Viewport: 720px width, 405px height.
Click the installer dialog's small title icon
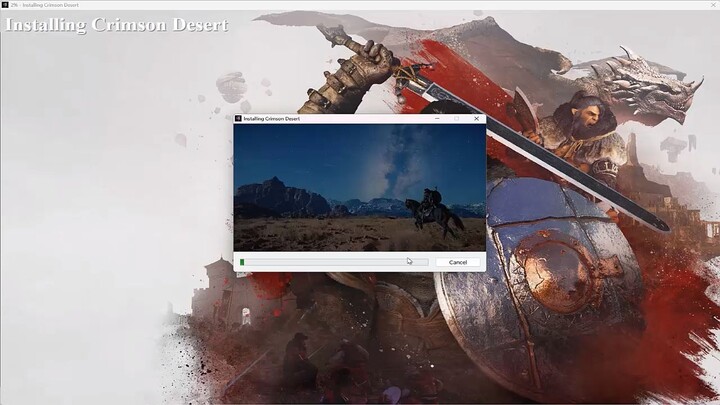click(238, 118)
